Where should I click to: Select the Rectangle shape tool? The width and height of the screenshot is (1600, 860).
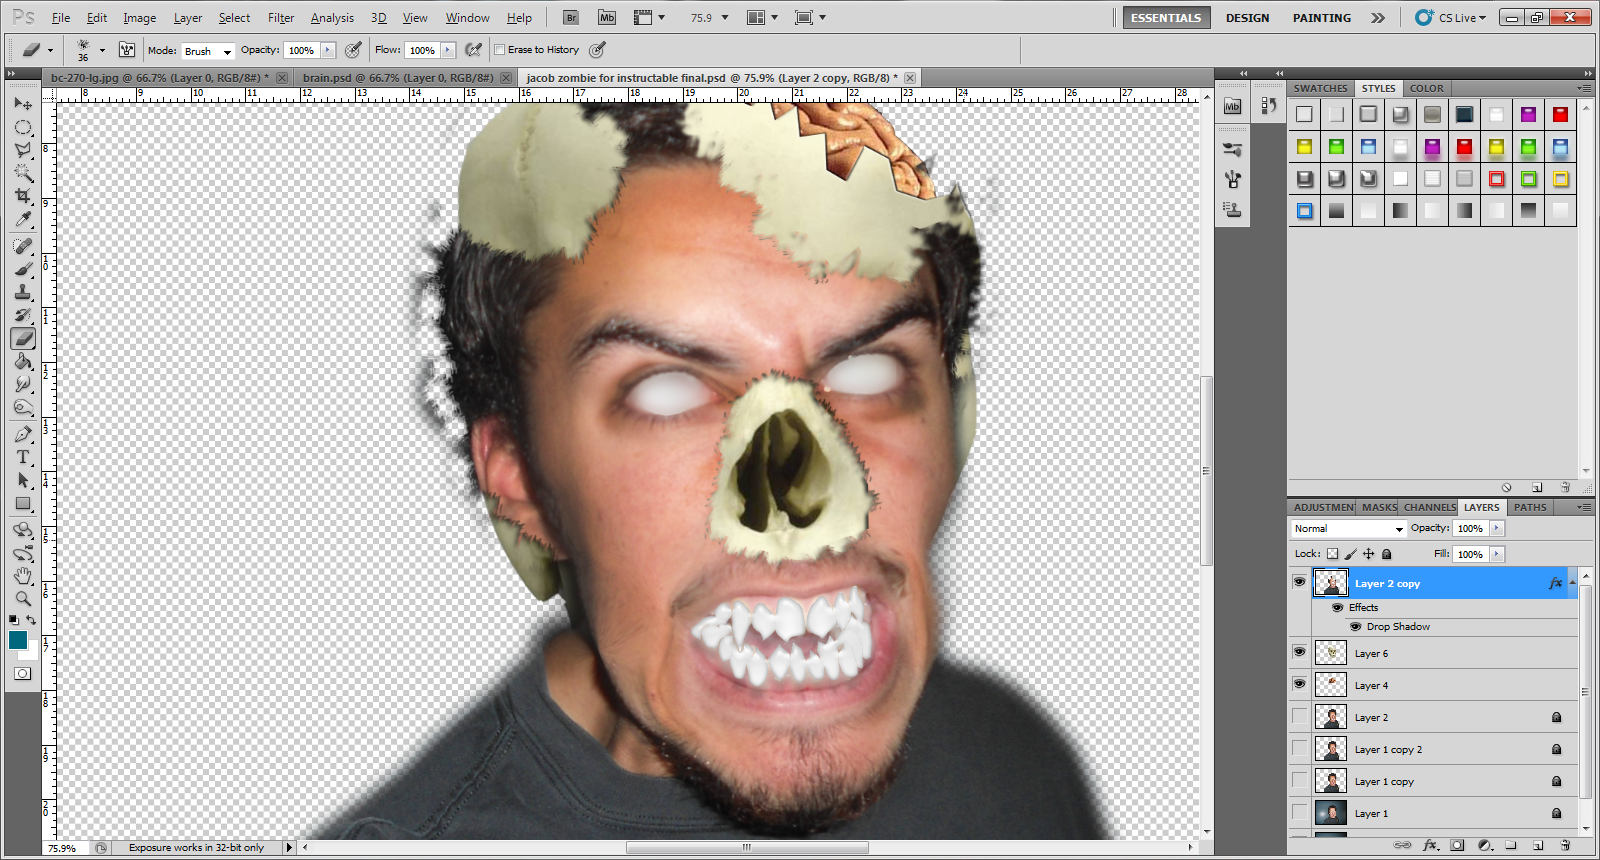23,503
